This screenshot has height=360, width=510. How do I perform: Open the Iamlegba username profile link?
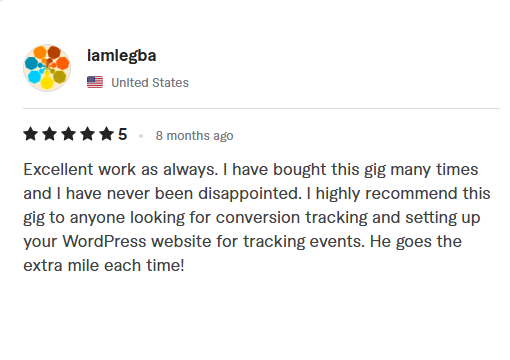(121, 56)
